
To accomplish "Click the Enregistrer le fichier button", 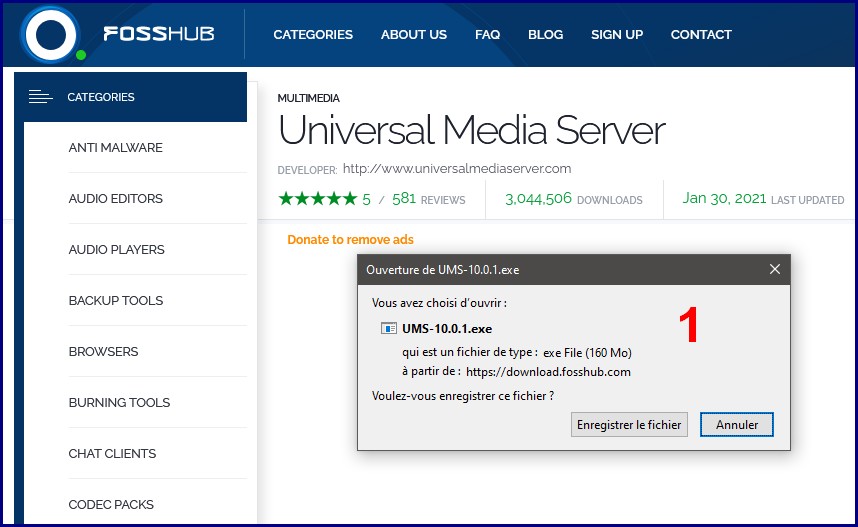I will [629, 425].
